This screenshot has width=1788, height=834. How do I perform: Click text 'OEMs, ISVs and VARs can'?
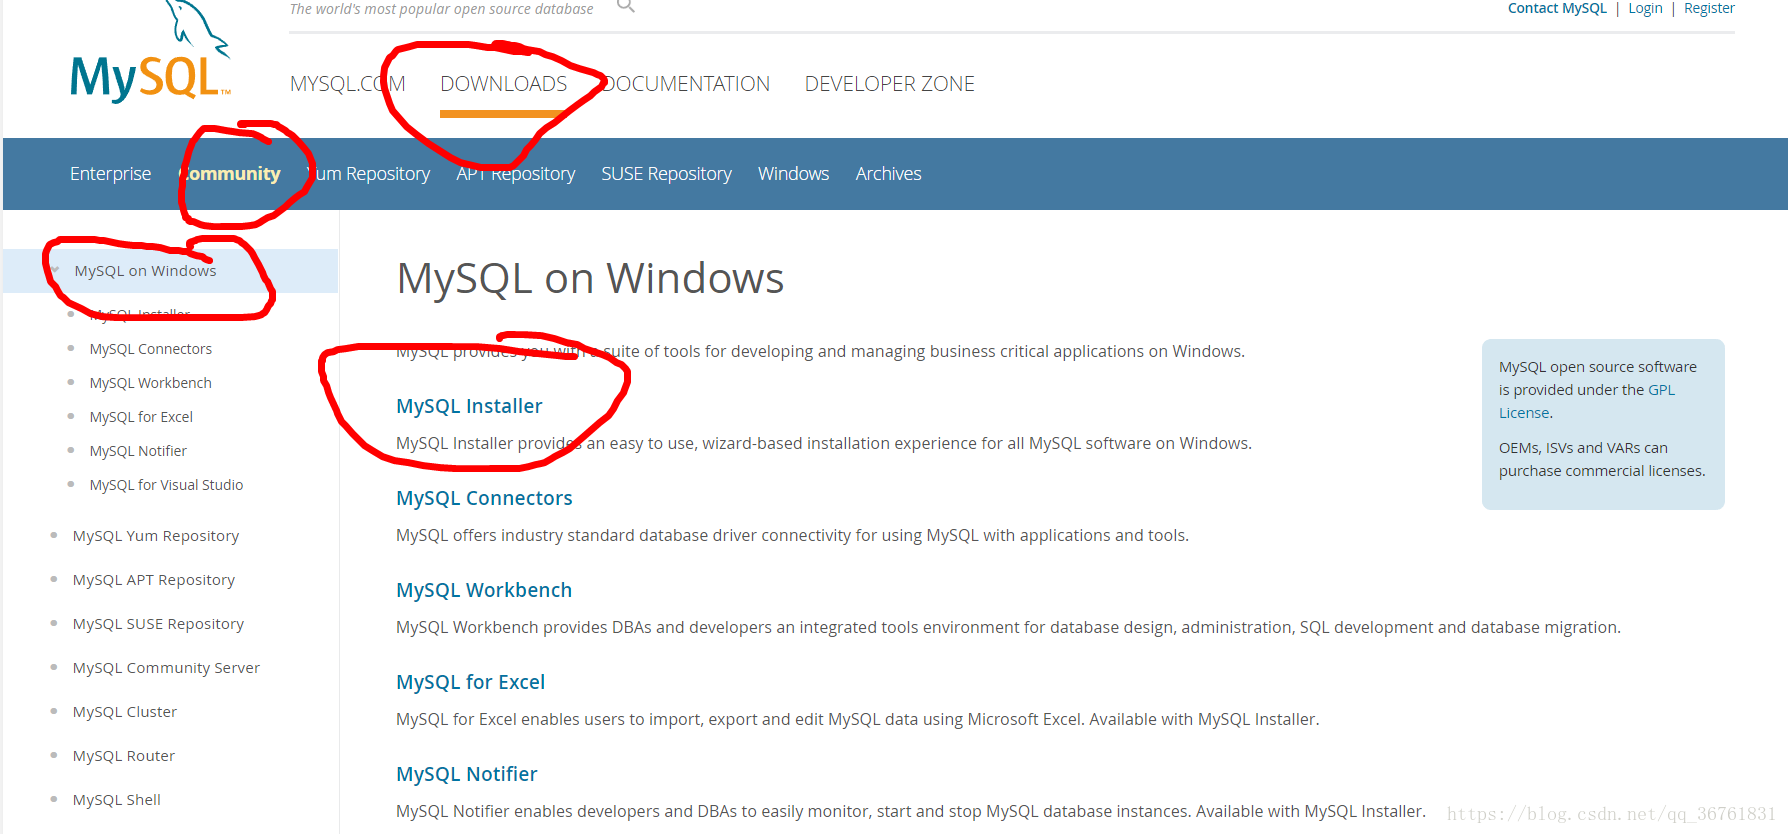pos(1583,448)
